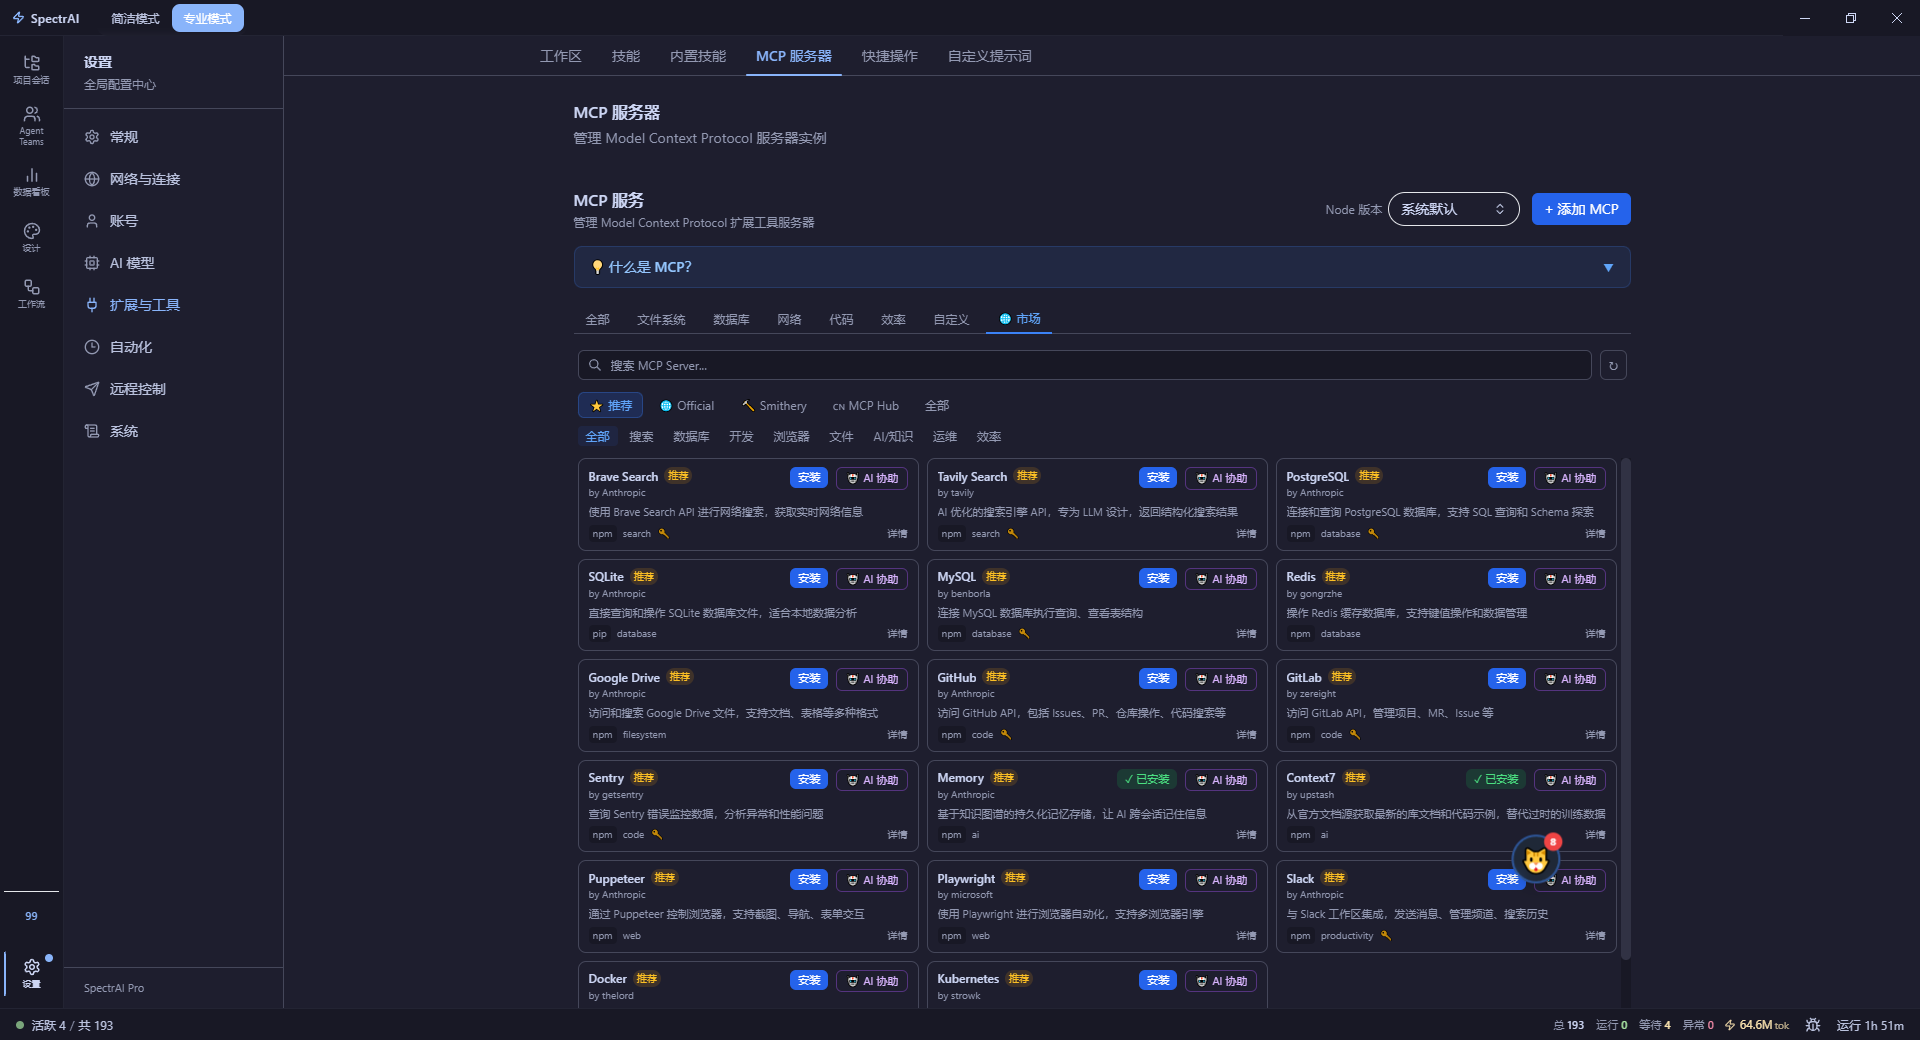The image size is (1920, 1040).
Task: Select the 市场 server tab
Action: (1019, 318)
